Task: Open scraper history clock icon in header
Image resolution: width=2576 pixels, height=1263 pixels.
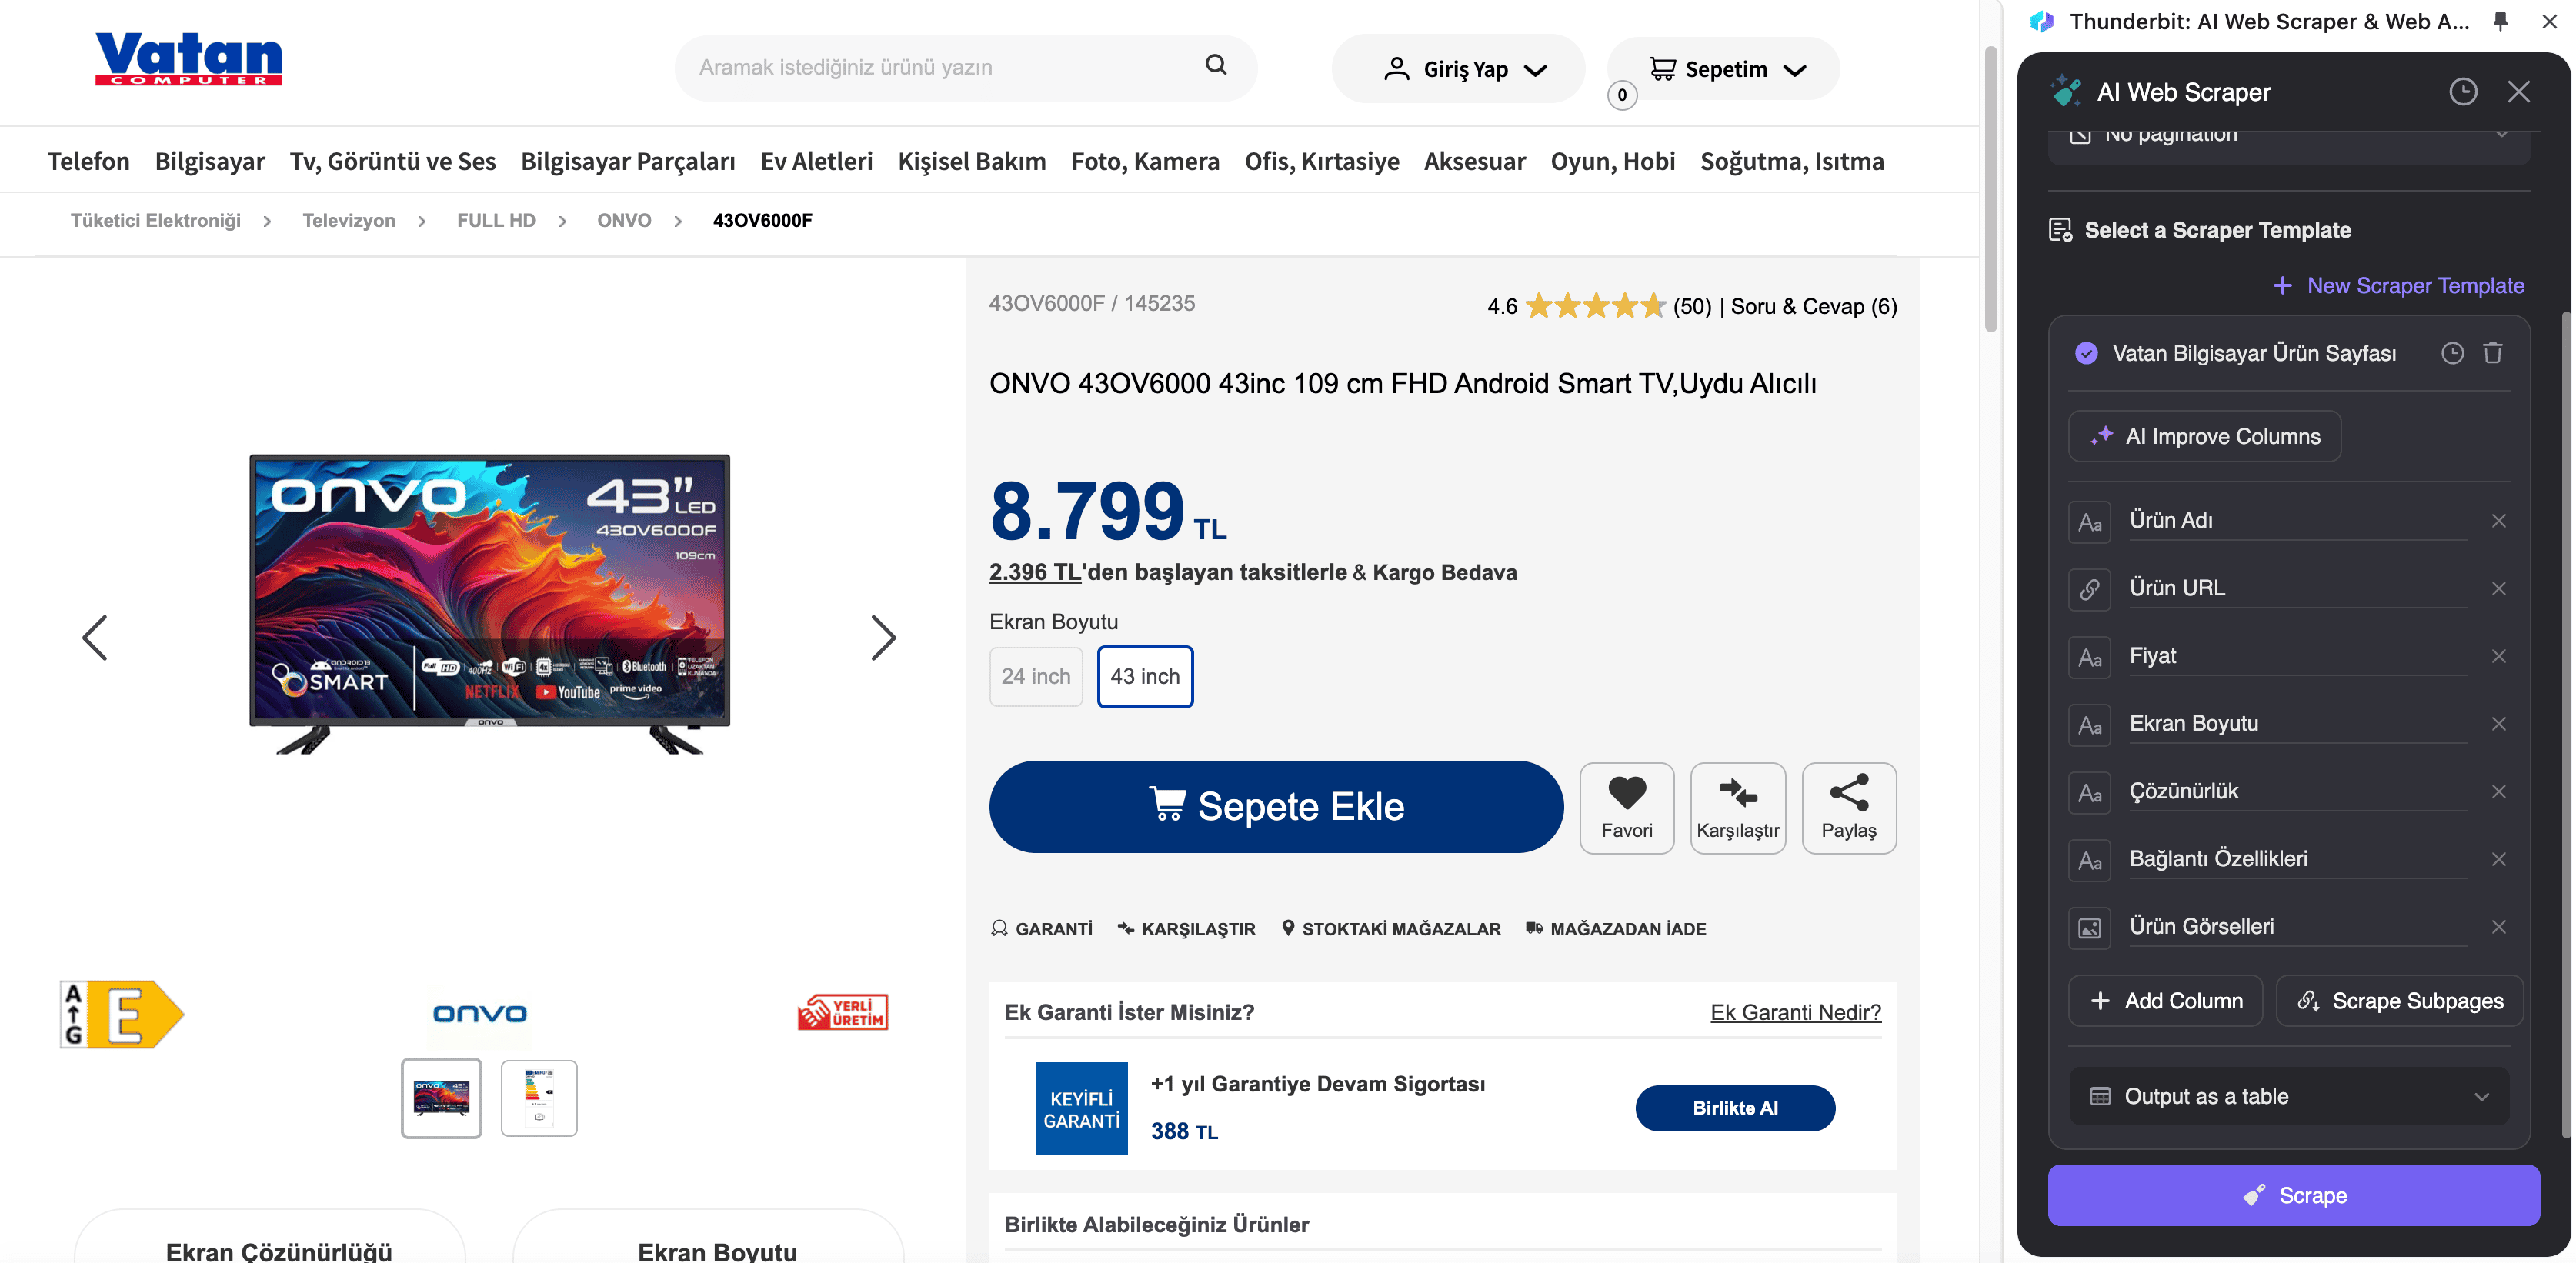Action: tap(2462, 92)
